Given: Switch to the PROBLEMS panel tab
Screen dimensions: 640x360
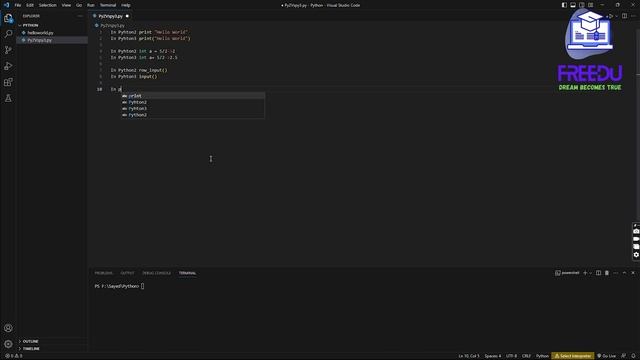Looking at the screenshot, I should [x=104, y=273].
